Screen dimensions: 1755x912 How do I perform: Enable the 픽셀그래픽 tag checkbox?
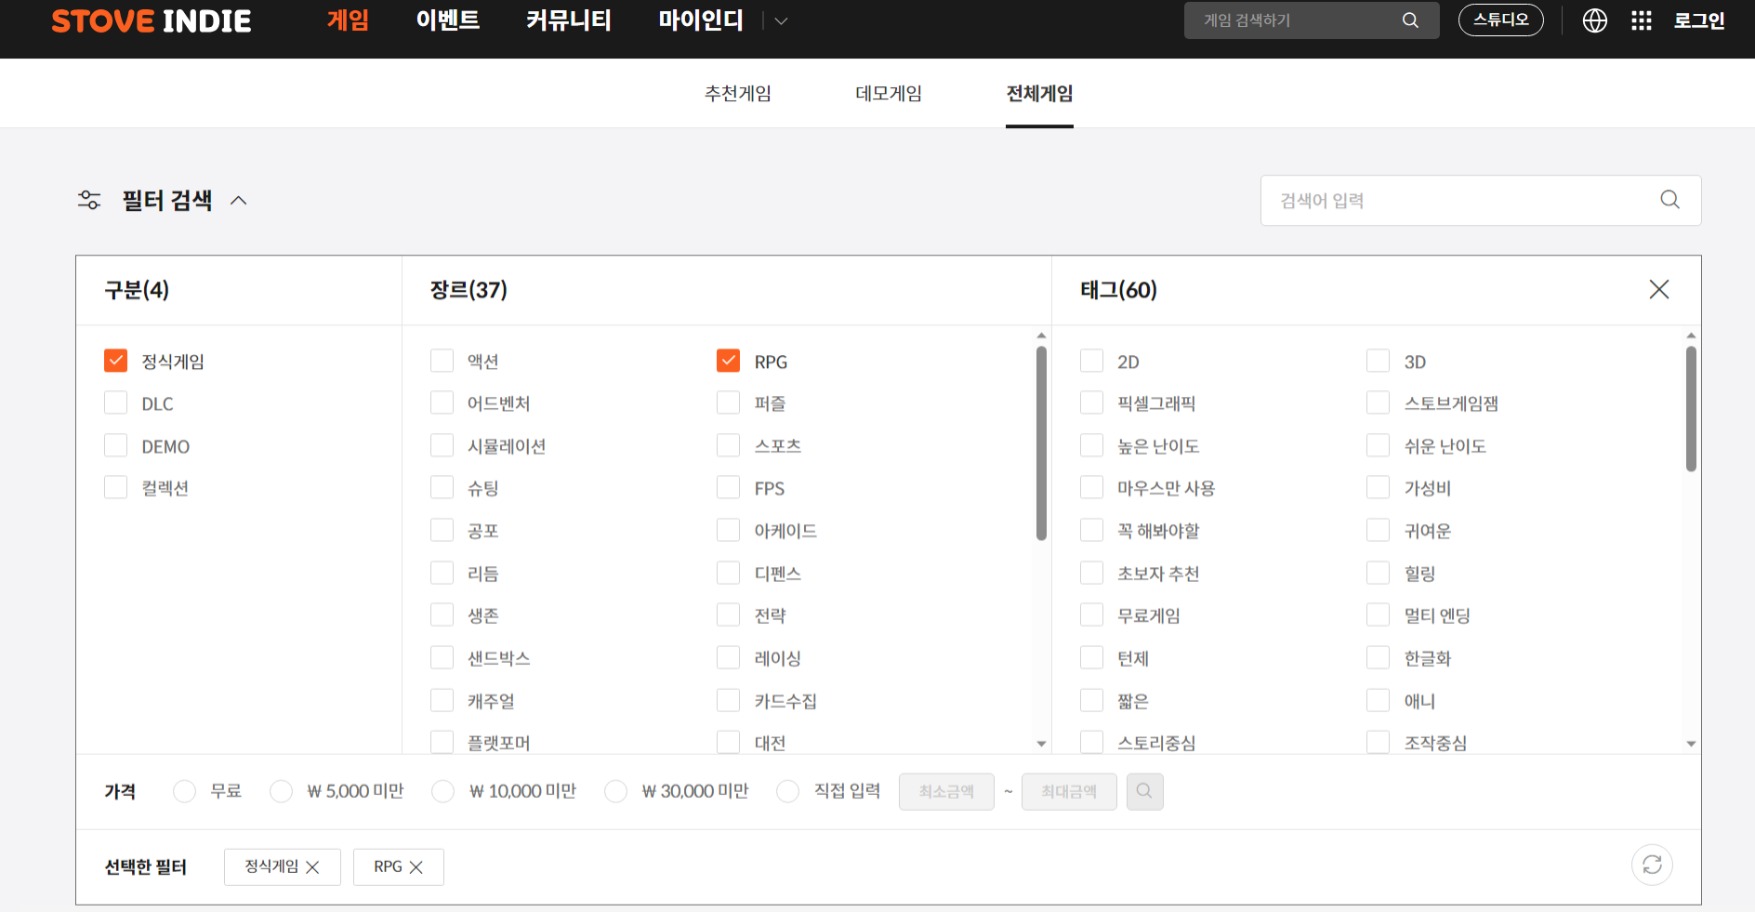1091,403
